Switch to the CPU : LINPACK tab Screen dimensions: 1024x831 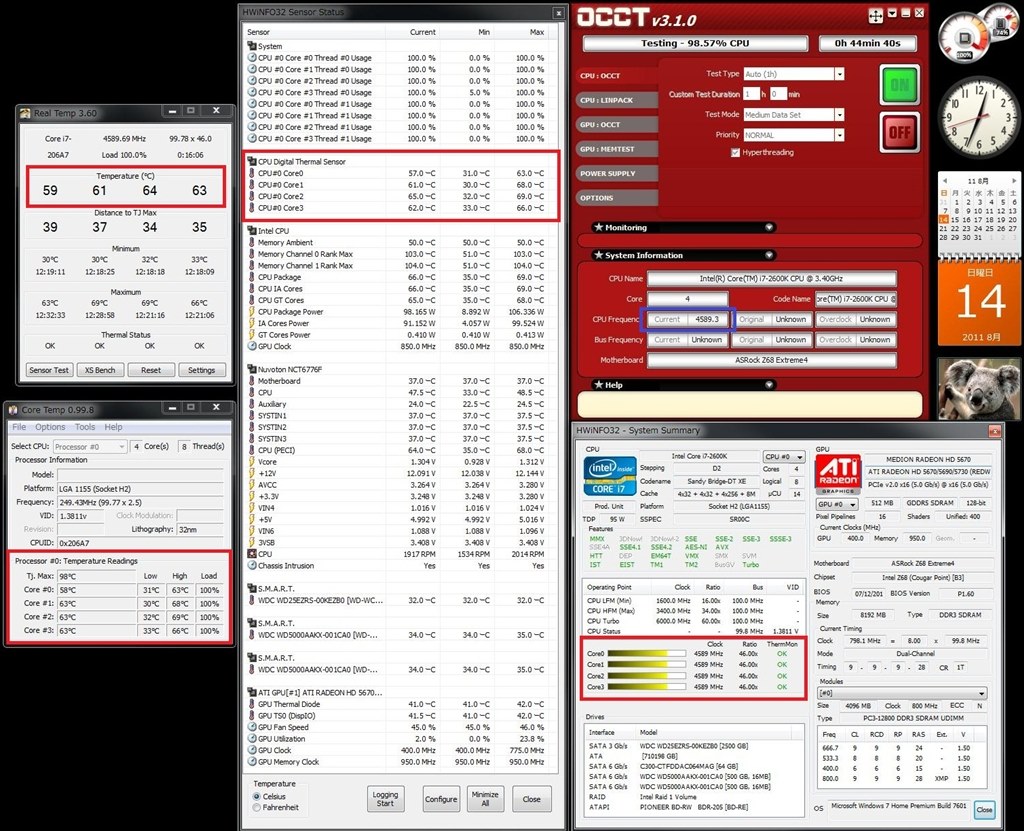tap(616, 101)
